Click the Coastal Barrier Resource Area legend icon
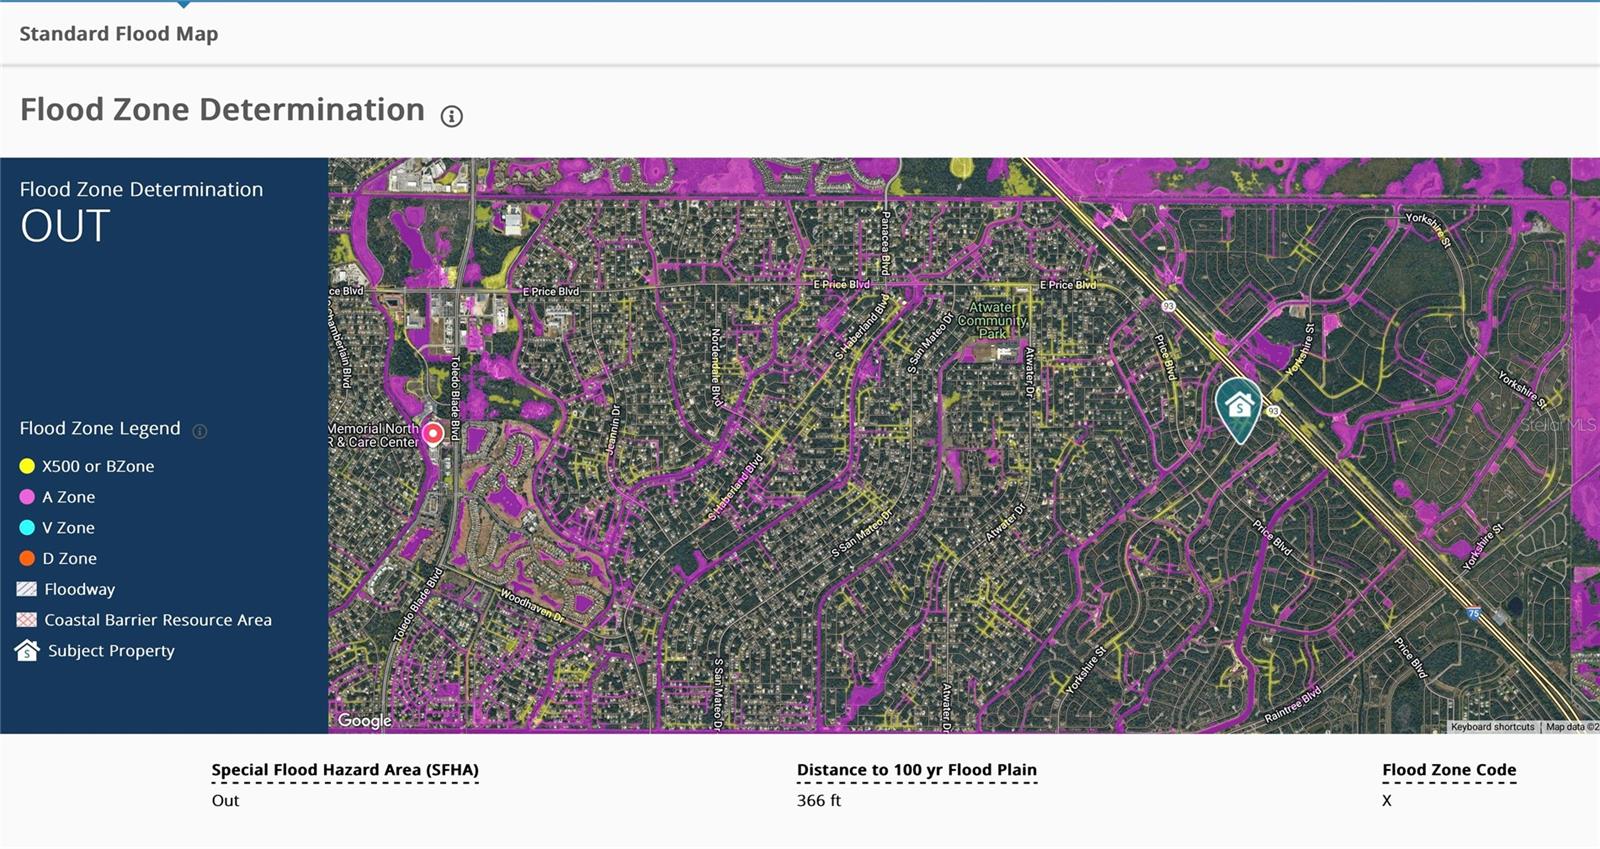The width and height of the screenshot is (1600, 849). (x=27, y=620)
